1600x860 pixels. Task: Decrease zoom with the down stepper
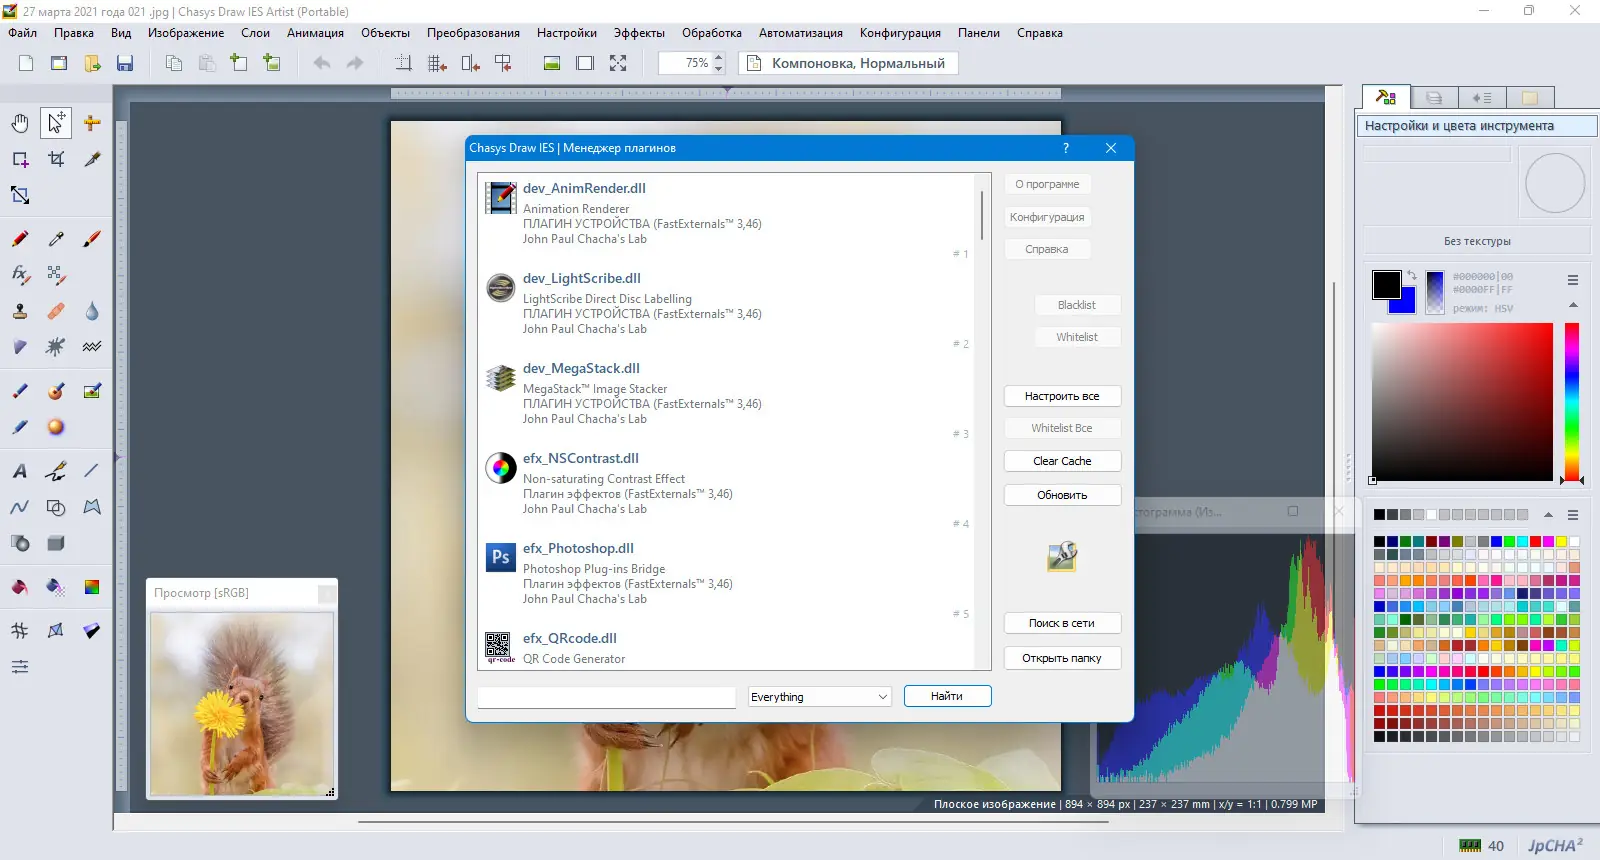coord(718,69)
